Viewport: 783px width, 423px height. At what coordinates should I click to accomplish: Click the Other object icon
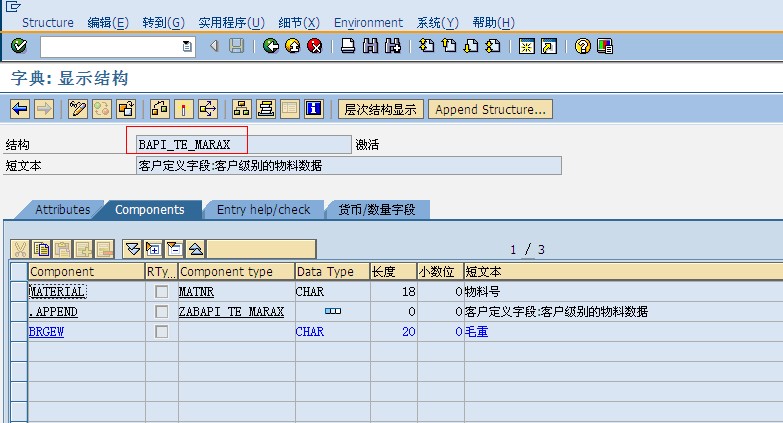pos(126,109)
